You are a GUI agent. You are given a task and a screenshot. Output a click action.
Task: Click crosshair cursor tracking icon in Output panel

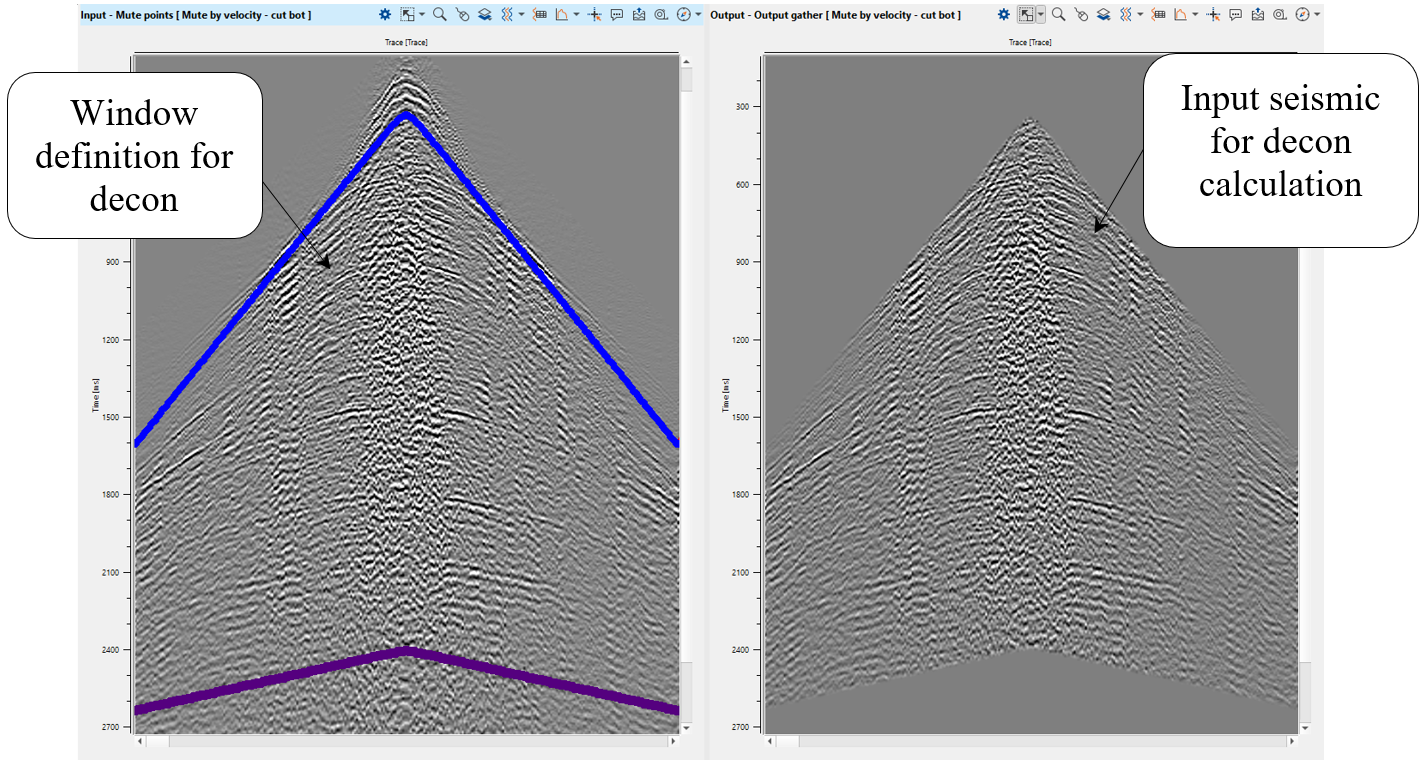1214,15
